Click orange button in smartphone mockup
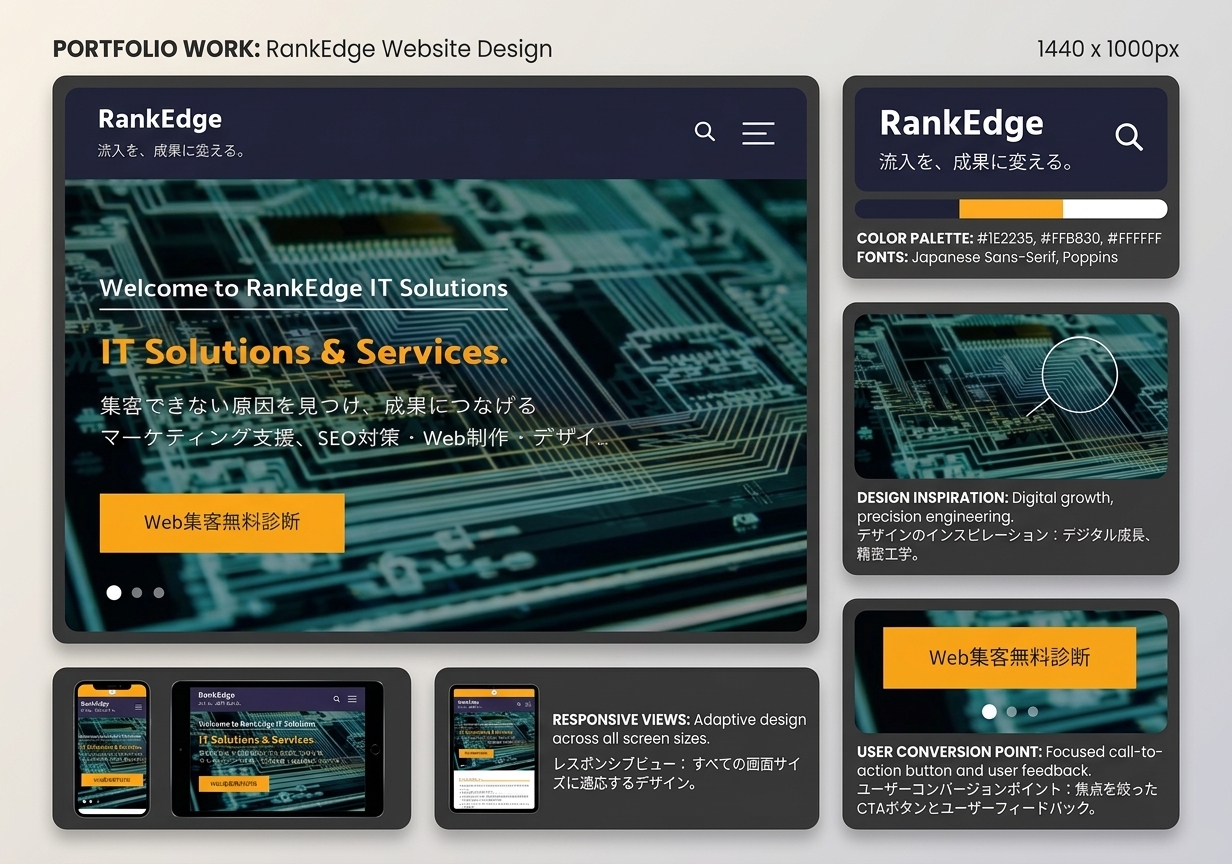The image size is (1232, 864). coord(112,779)
